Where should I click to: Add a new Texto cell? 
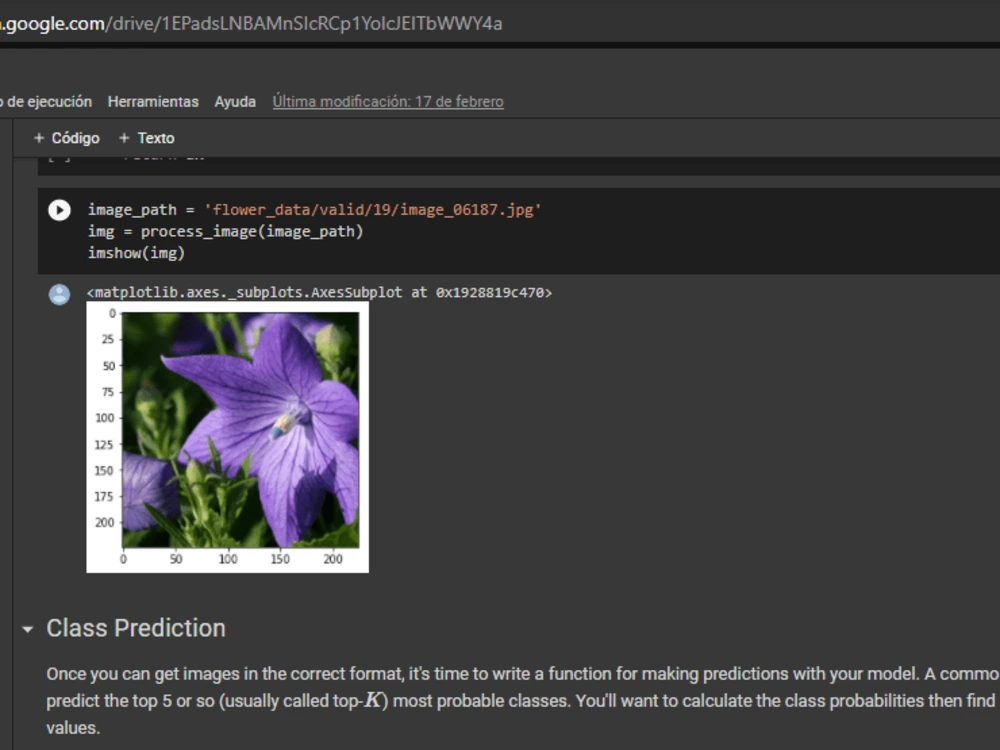147,138
